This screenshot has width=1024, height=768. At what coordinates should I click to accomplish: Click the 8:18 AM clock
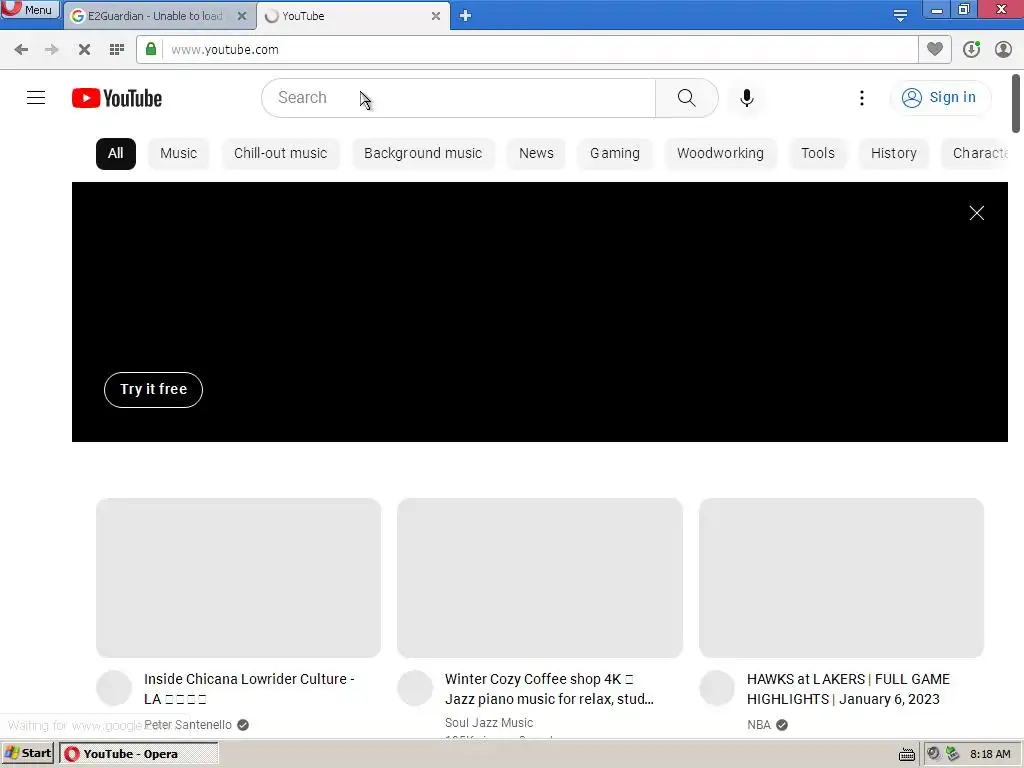990,754
